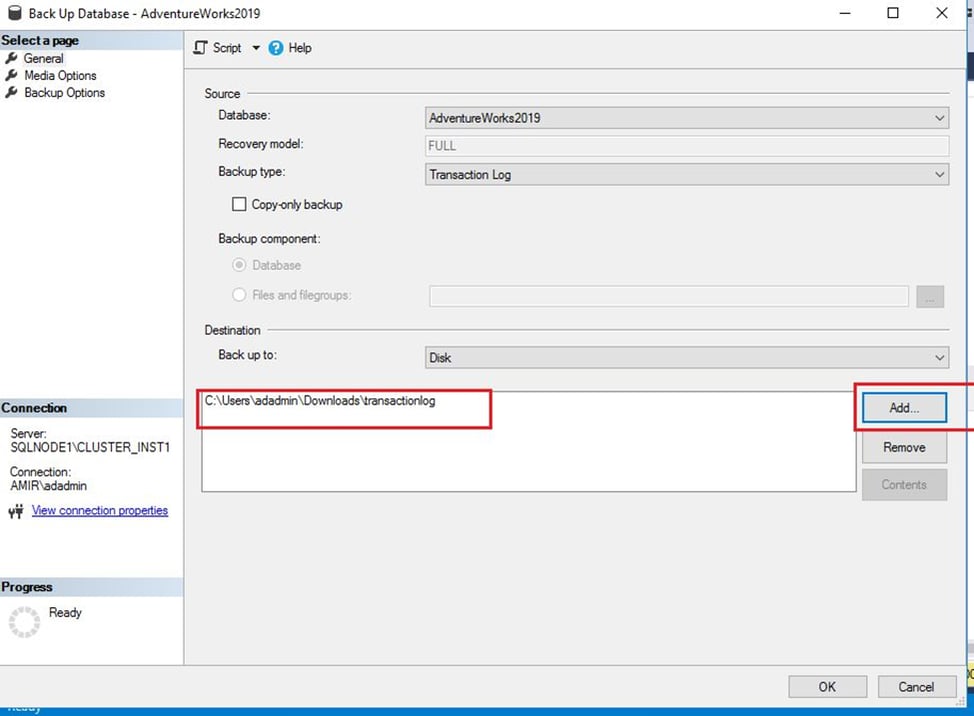Click the plug icon near connection properties
This screenshot has height=716, width=974.
(18, 510)
